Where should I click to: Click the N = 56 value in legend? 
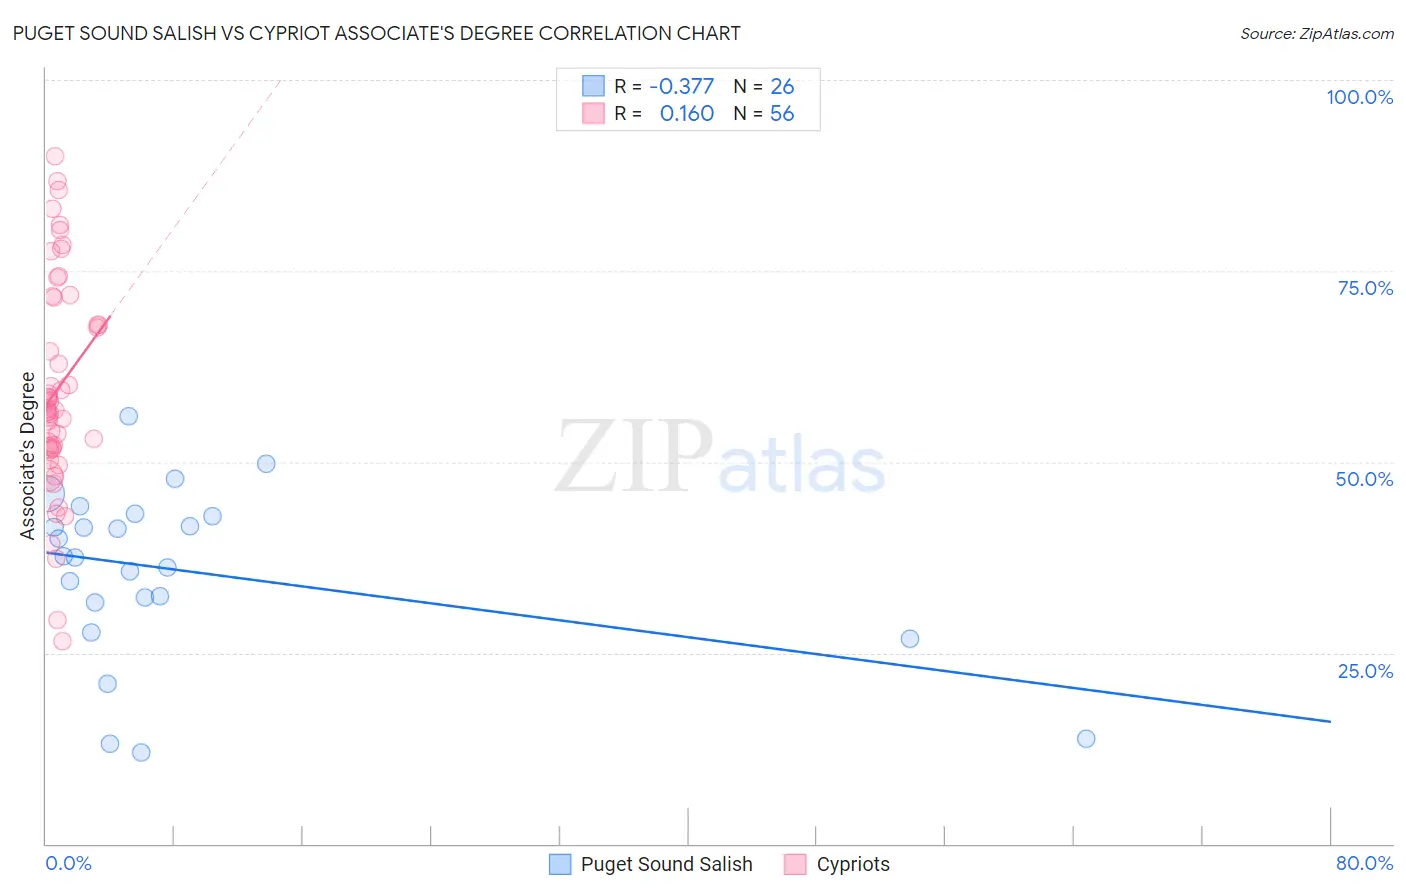(764, 113)
